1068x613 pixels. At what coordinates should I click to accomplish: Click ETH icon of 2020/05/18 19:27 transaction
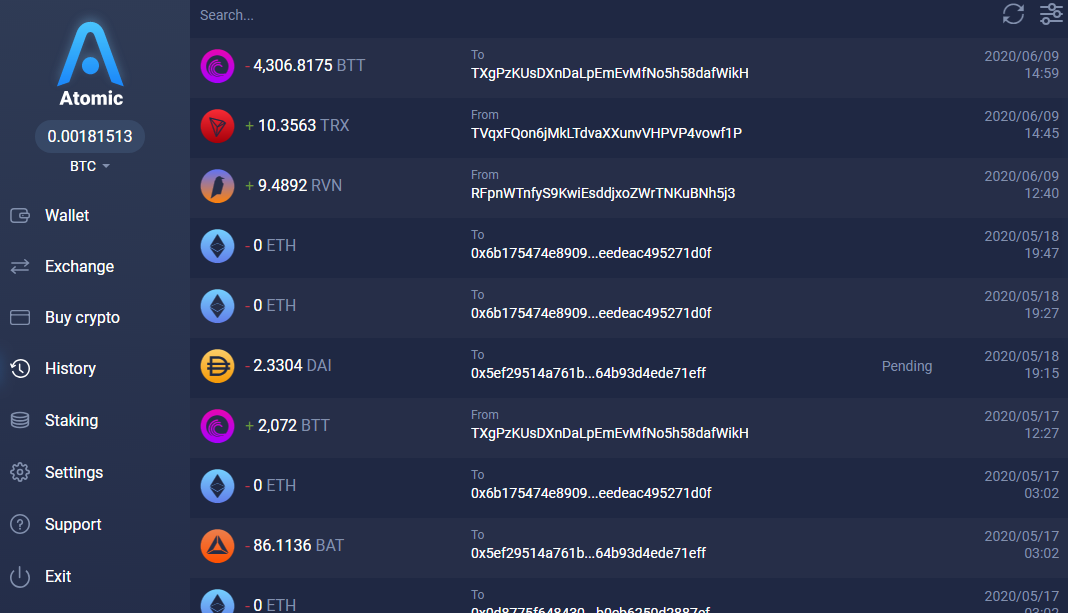coord(217,306)
